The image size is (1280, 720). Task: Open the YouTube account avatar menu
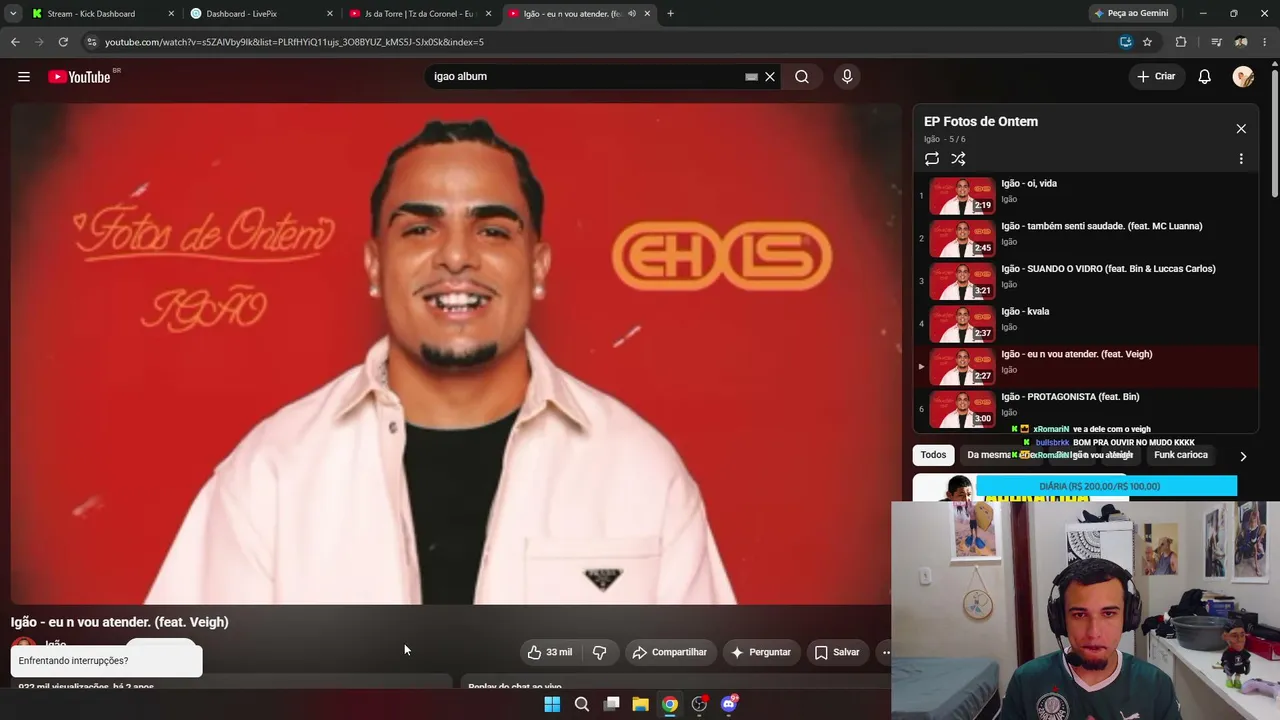coord(1243,77)
